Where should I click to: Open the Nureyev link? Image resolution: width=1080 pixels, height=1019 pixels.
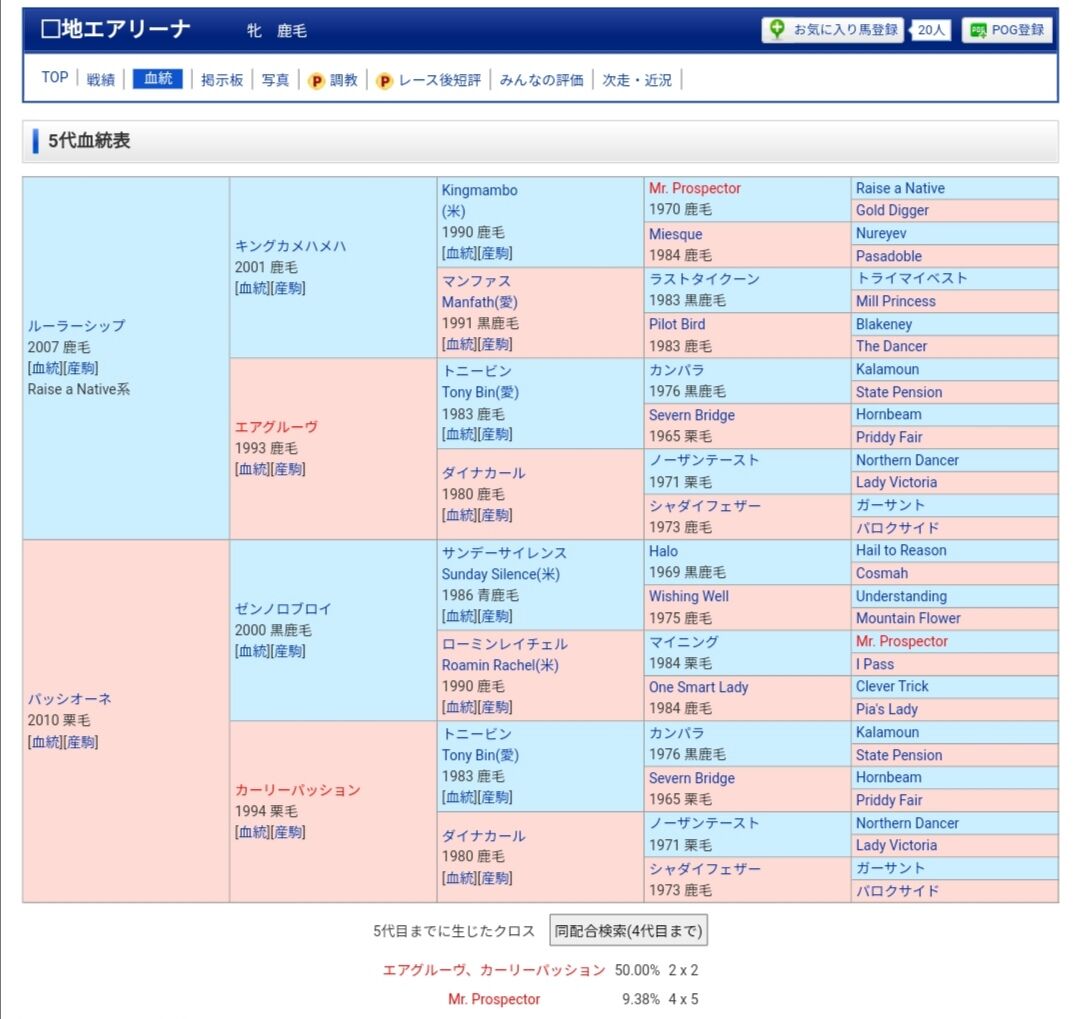pos(881,233)
